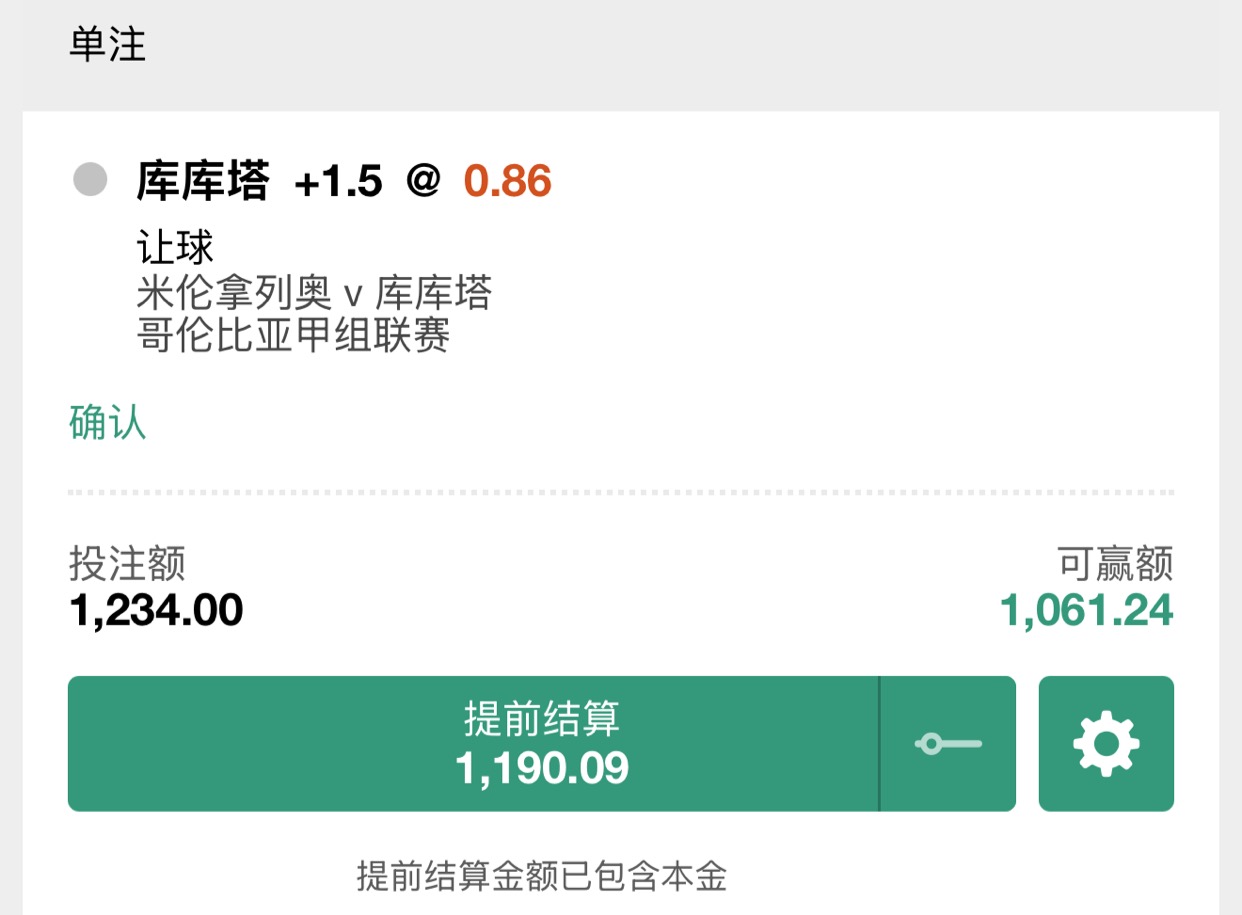Click the dotted divider under 确认
1242x915 pixels.
click(620, 492)
